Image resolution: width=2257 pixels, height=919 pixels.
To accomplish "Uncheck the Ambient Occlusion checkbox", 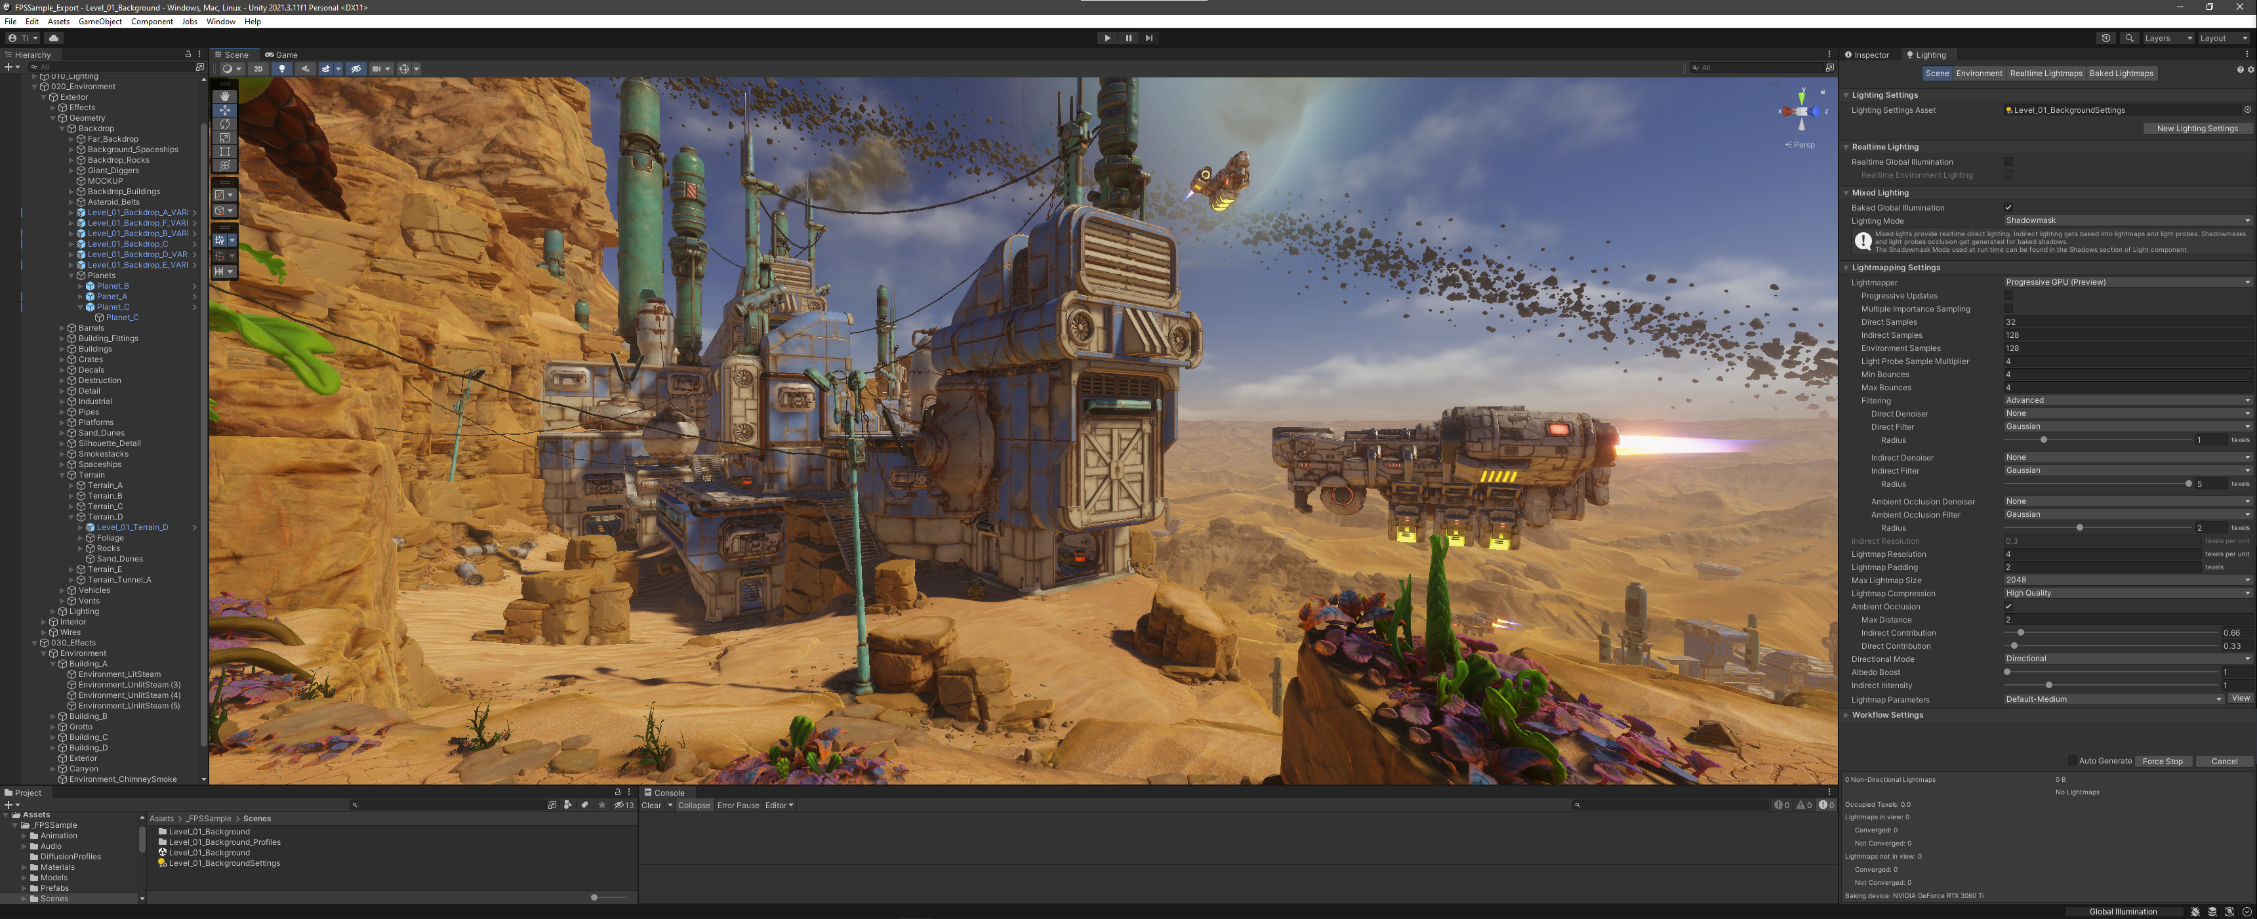I will point(2008,606).
